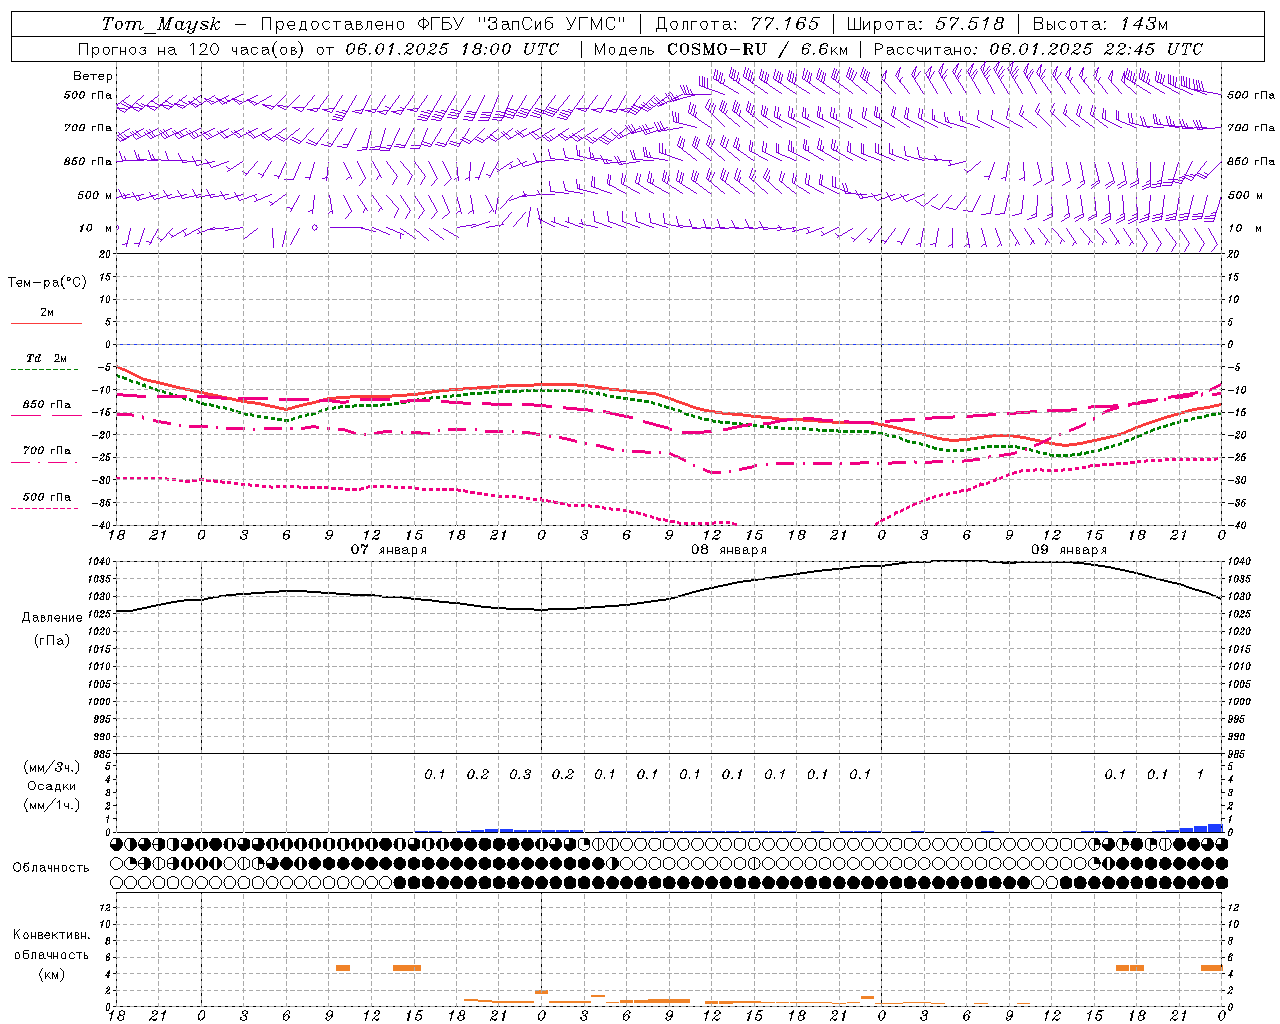The width and height of the screenshot is (1280, 1024).
Task: Click the Ветер wind section label
Action: pyautogui.click(x=93, y=76)
